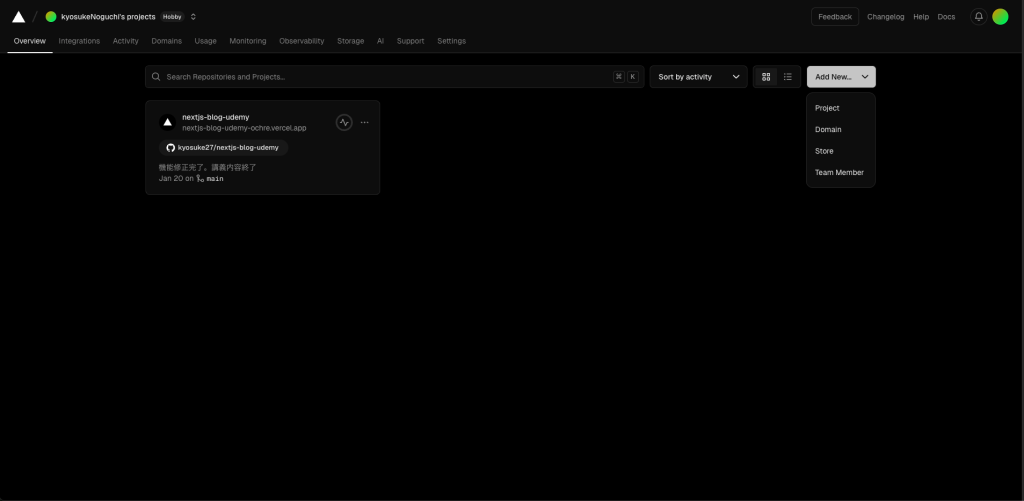Open the user avatar menu
This screenshot has height=501, width=1024.
pos(1000,17)
